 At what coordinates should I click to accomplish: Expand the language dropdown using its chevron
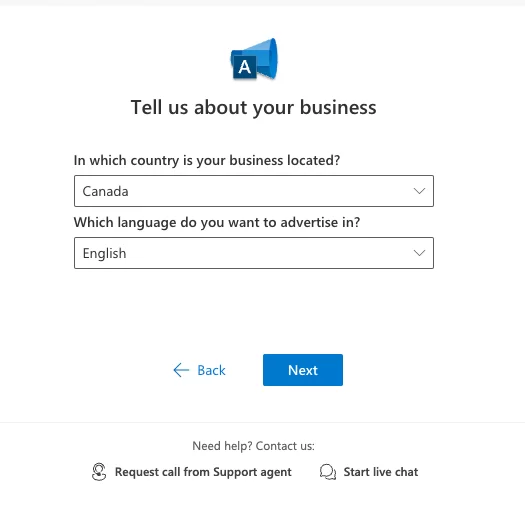(x=419, y=253)
